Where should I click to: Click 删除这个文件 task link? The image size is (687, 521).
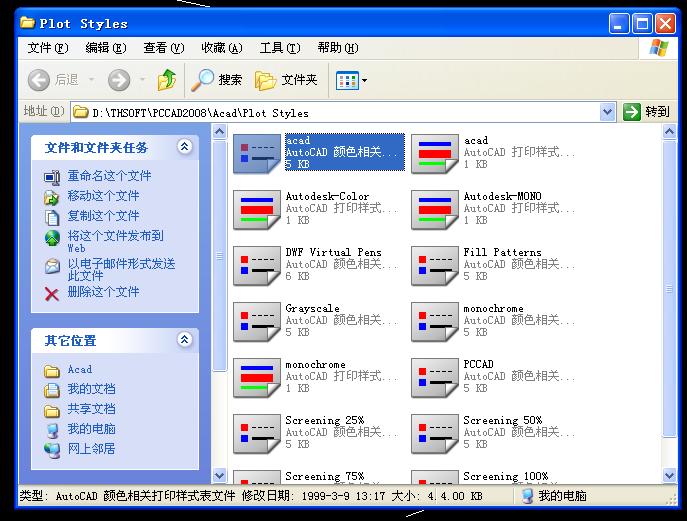pos(103,292)
